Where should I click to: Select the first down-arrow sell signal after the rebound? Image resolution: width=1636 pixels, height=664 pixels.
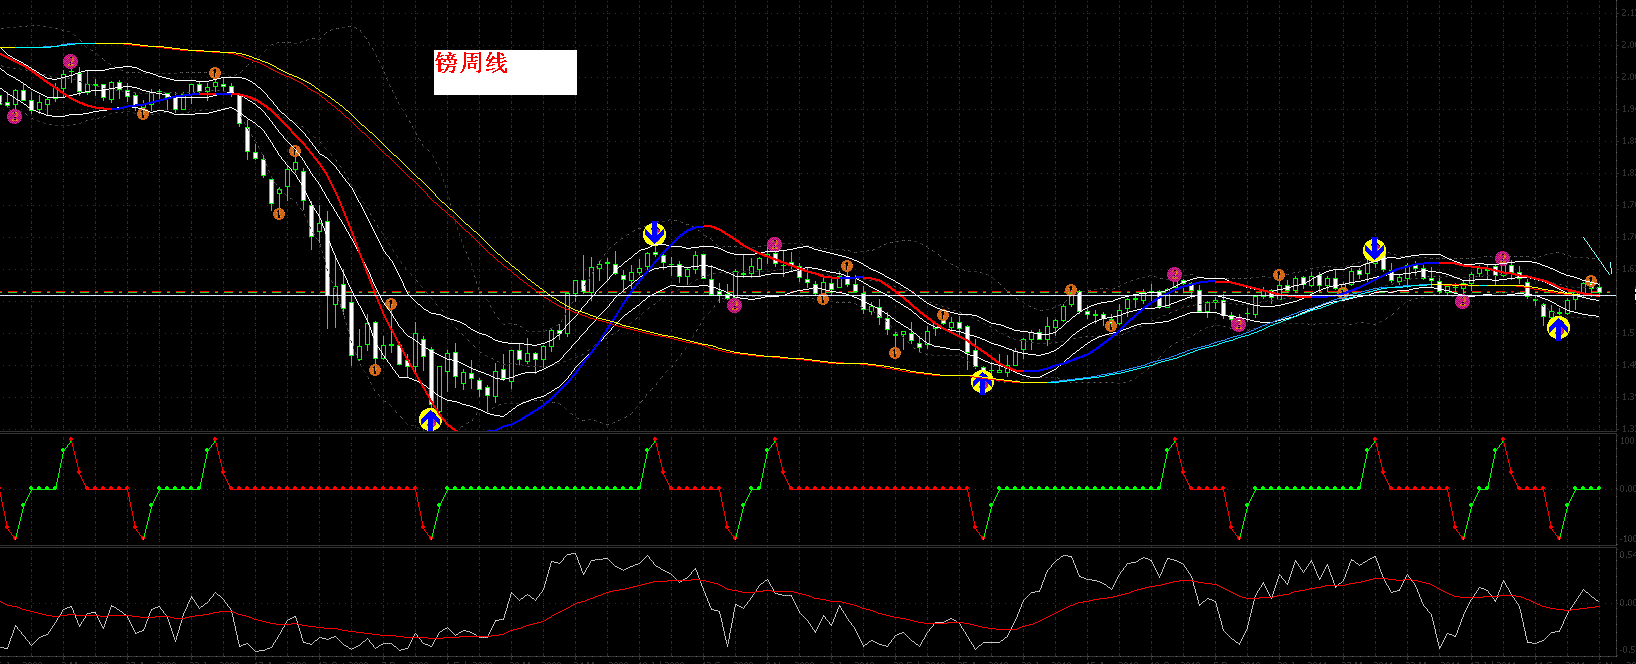click(654, 234)
